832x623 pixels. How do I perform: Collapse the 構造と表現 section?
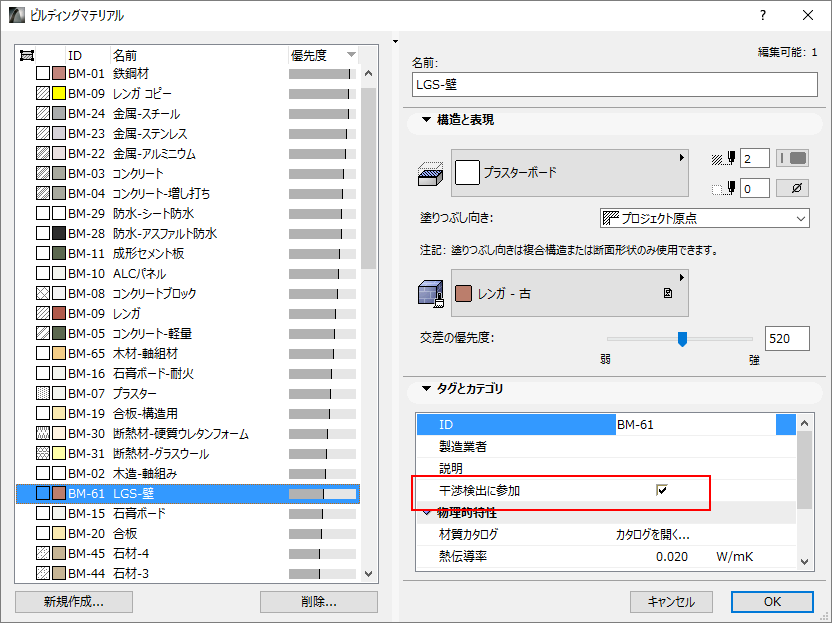(x=426, y=120)
